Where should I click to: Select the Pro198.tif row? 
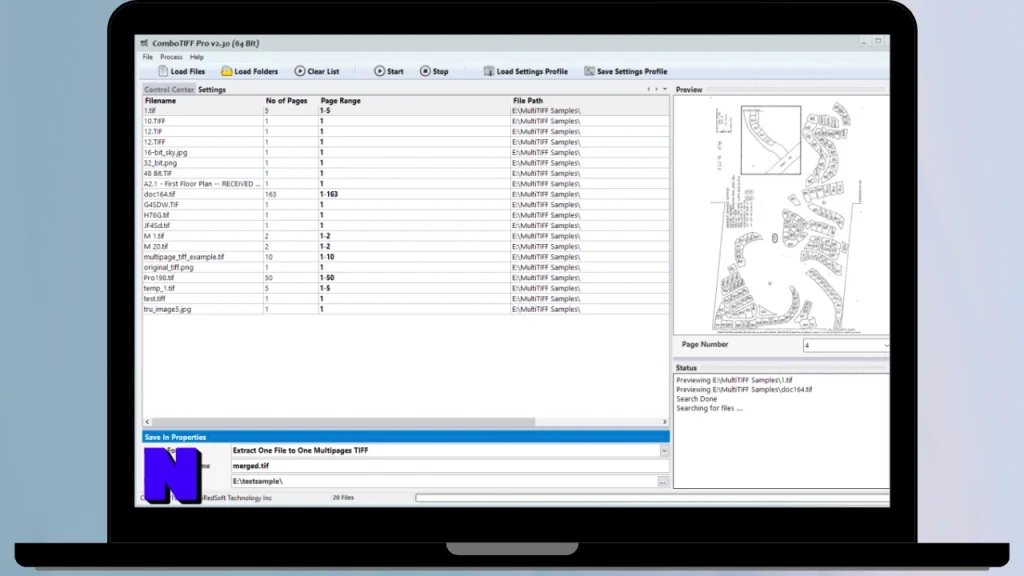[406, 278]
